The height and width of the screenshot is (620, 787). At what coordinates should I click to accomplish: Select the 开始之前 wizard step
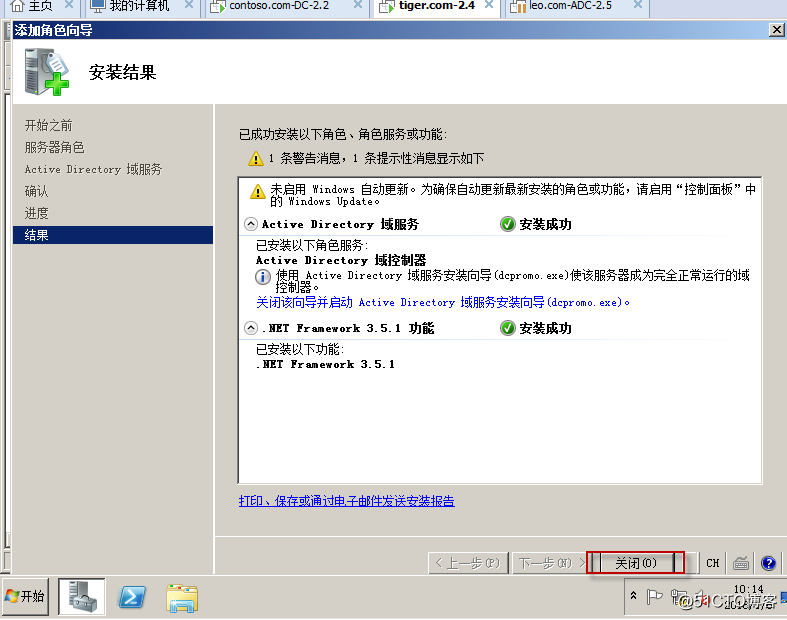tap(48, 125)
